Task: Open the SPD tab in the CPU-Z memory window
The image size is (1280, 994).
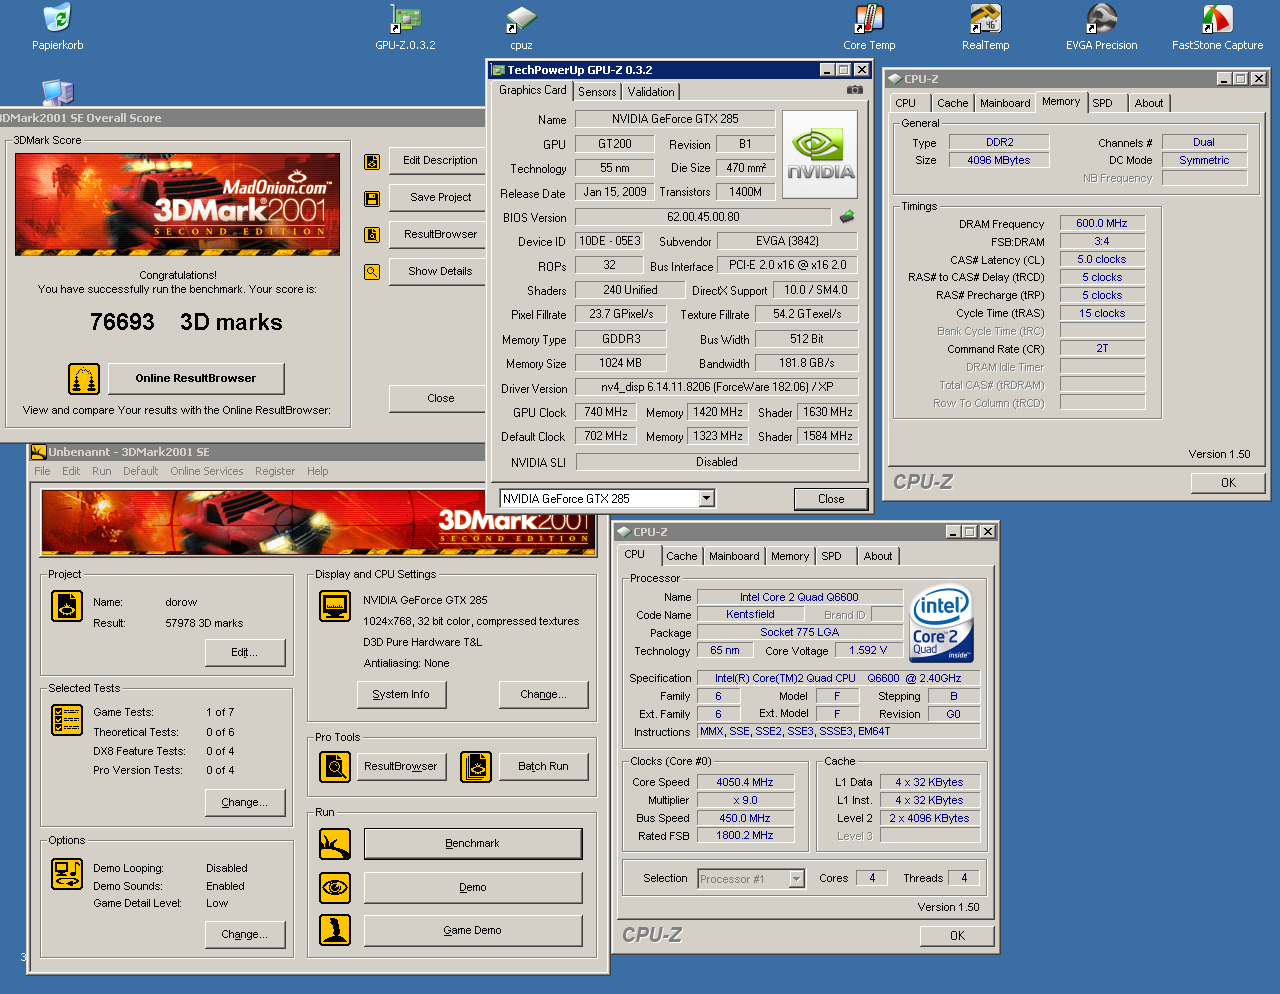Action: coord(1102,103)
